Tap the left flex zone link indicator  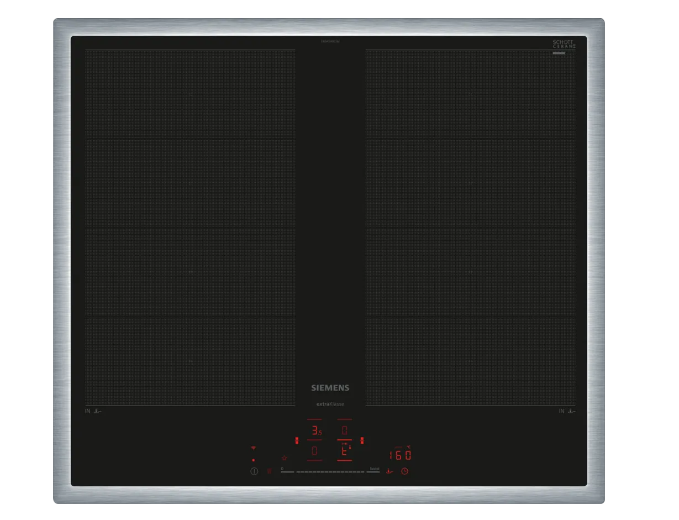coord(296,440)
